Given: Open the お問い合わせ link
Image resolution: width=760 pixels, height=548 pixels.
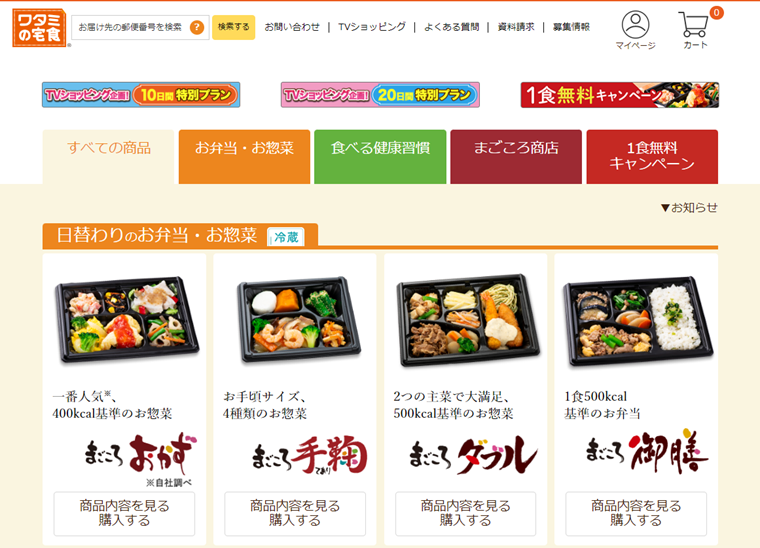Looking at the screenshot, I should (292, 27).
